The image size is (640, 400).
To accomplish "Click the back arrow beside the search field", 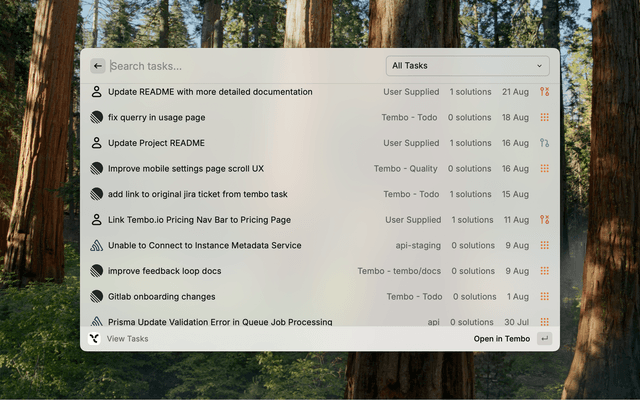I will (97, 66).
